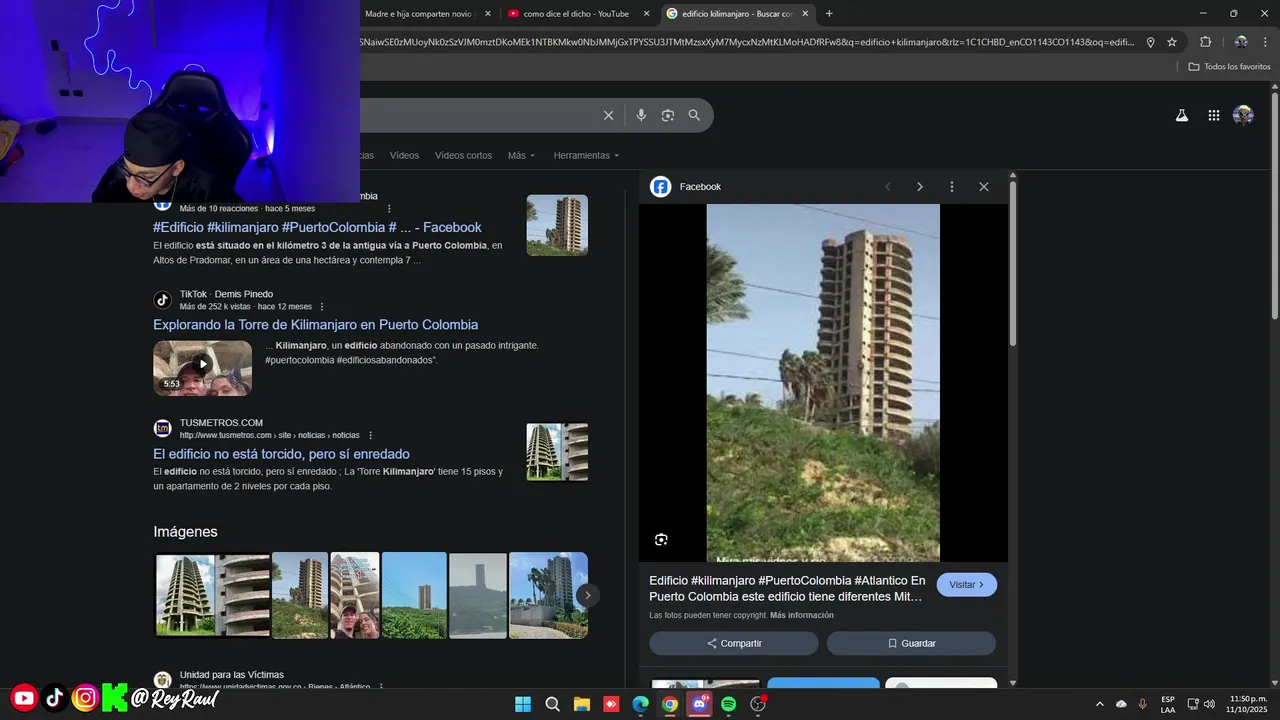This screenshot has height=720, width=1280.
Task: Select the Vídeos cortos search tab
Action: (x=463, y=156)
